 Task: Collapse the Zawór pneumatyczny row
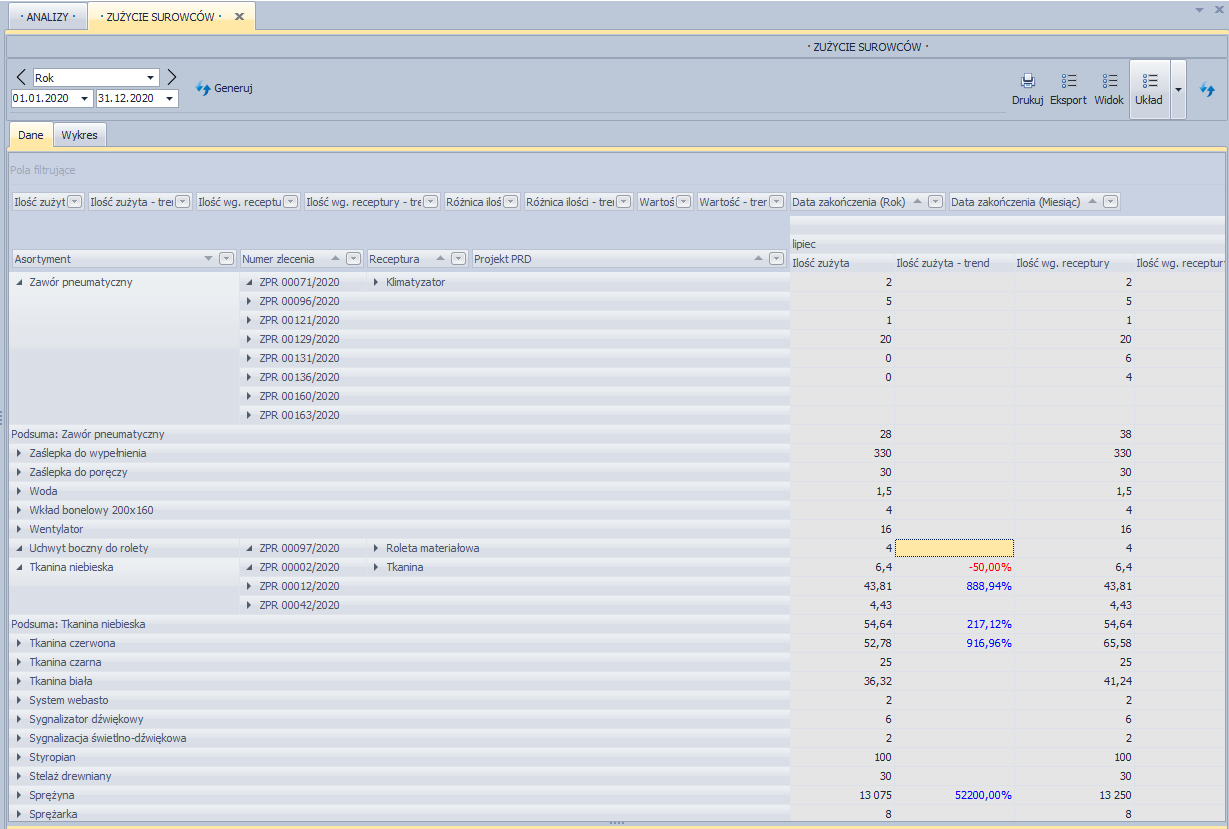coord(20,282)
